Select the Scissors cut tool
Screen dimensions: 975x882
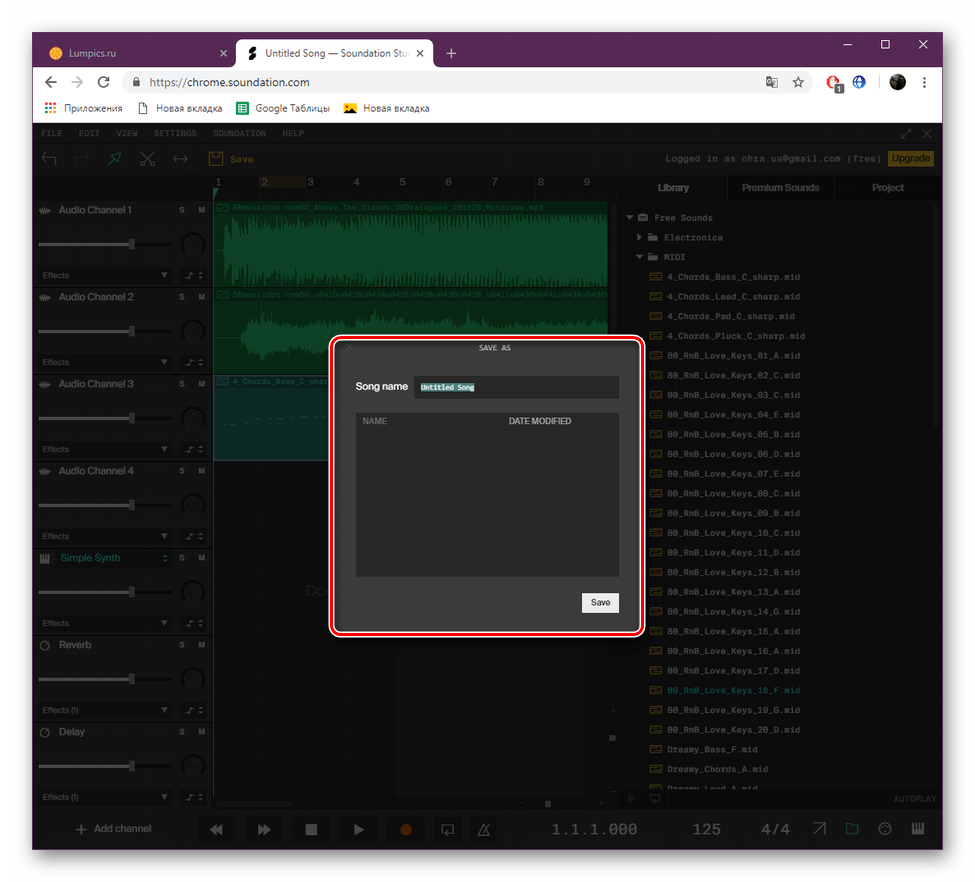click(147, 158)
